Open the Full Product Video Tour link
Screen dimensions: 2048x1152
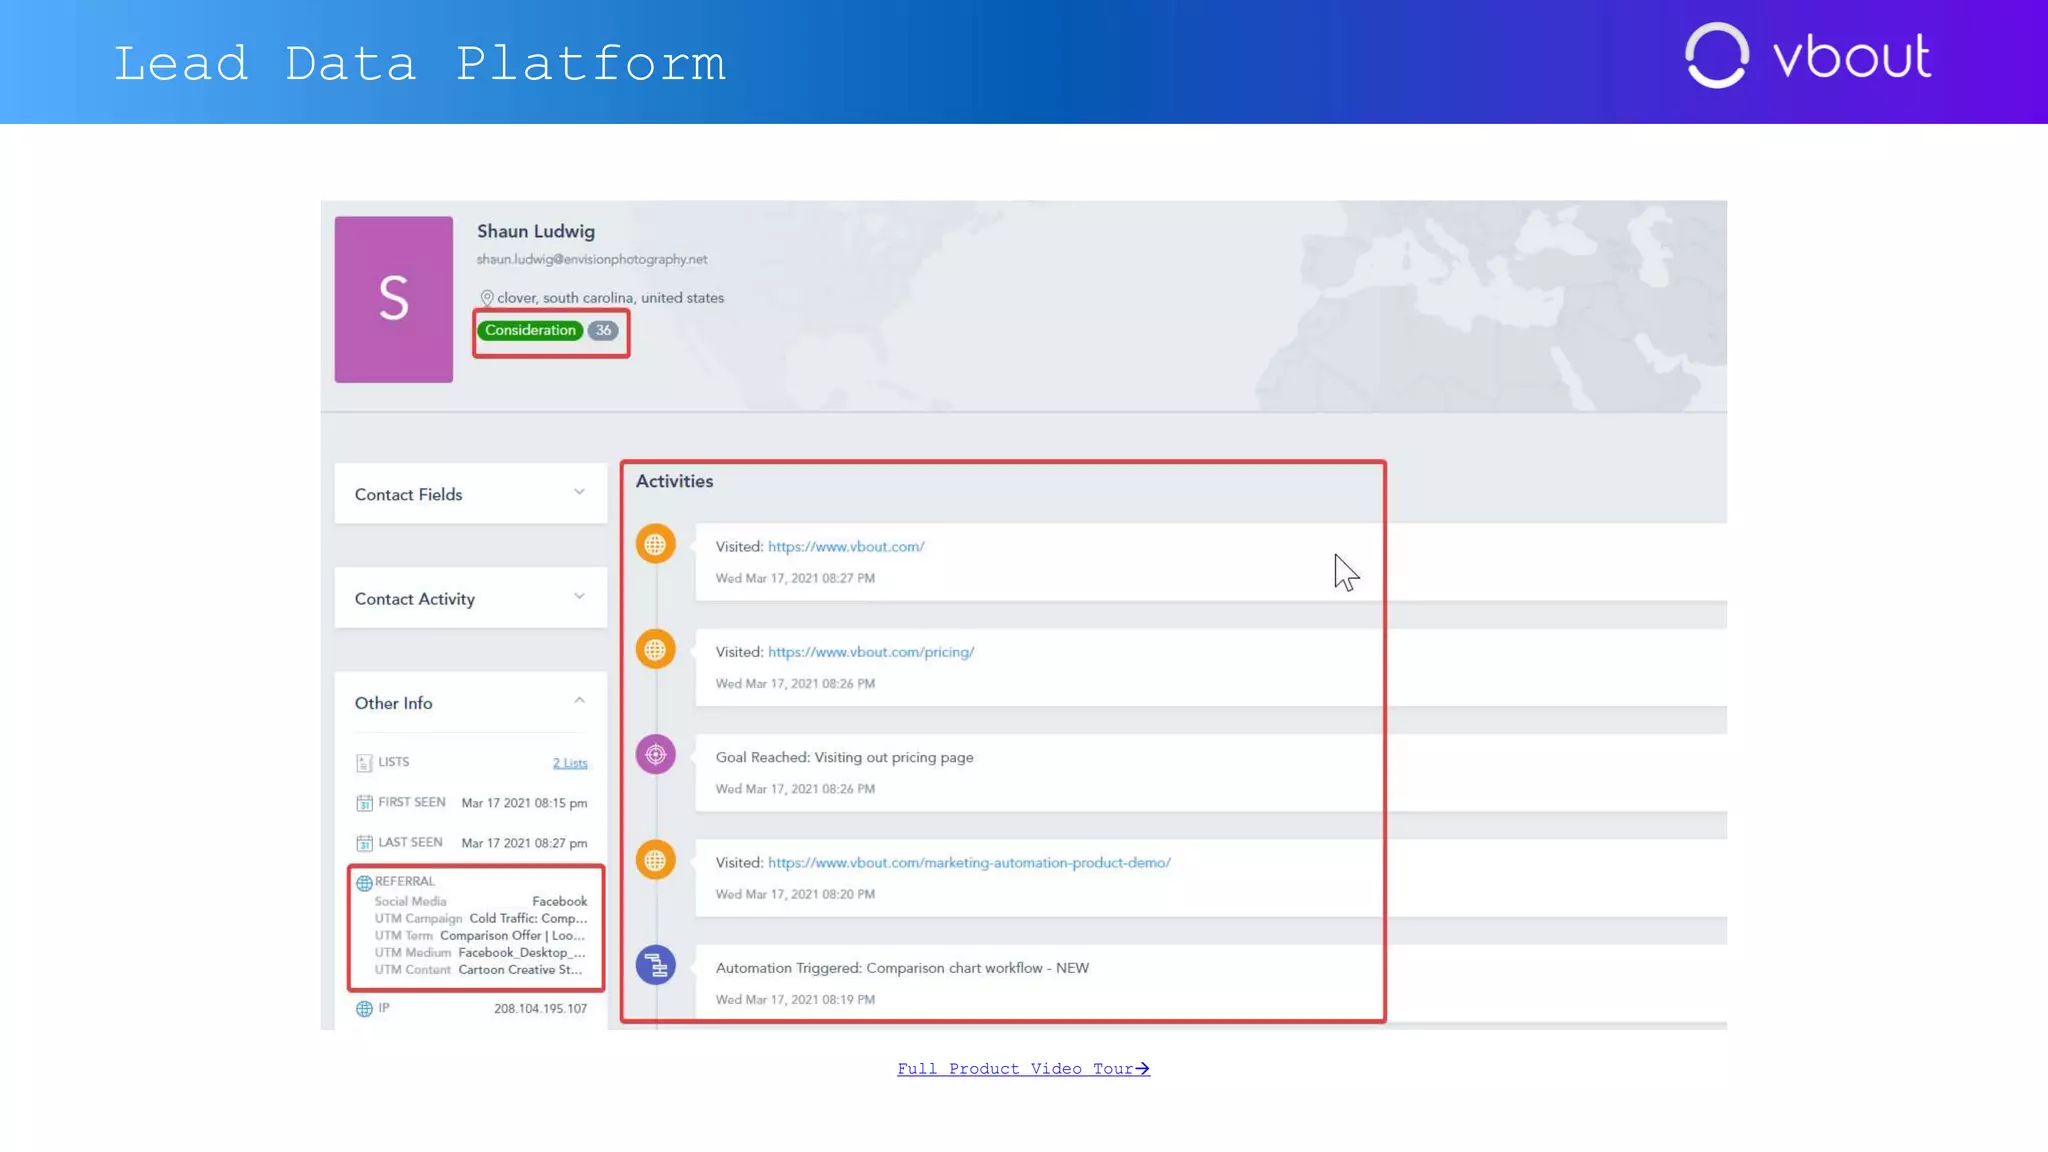[1023, 1069]
